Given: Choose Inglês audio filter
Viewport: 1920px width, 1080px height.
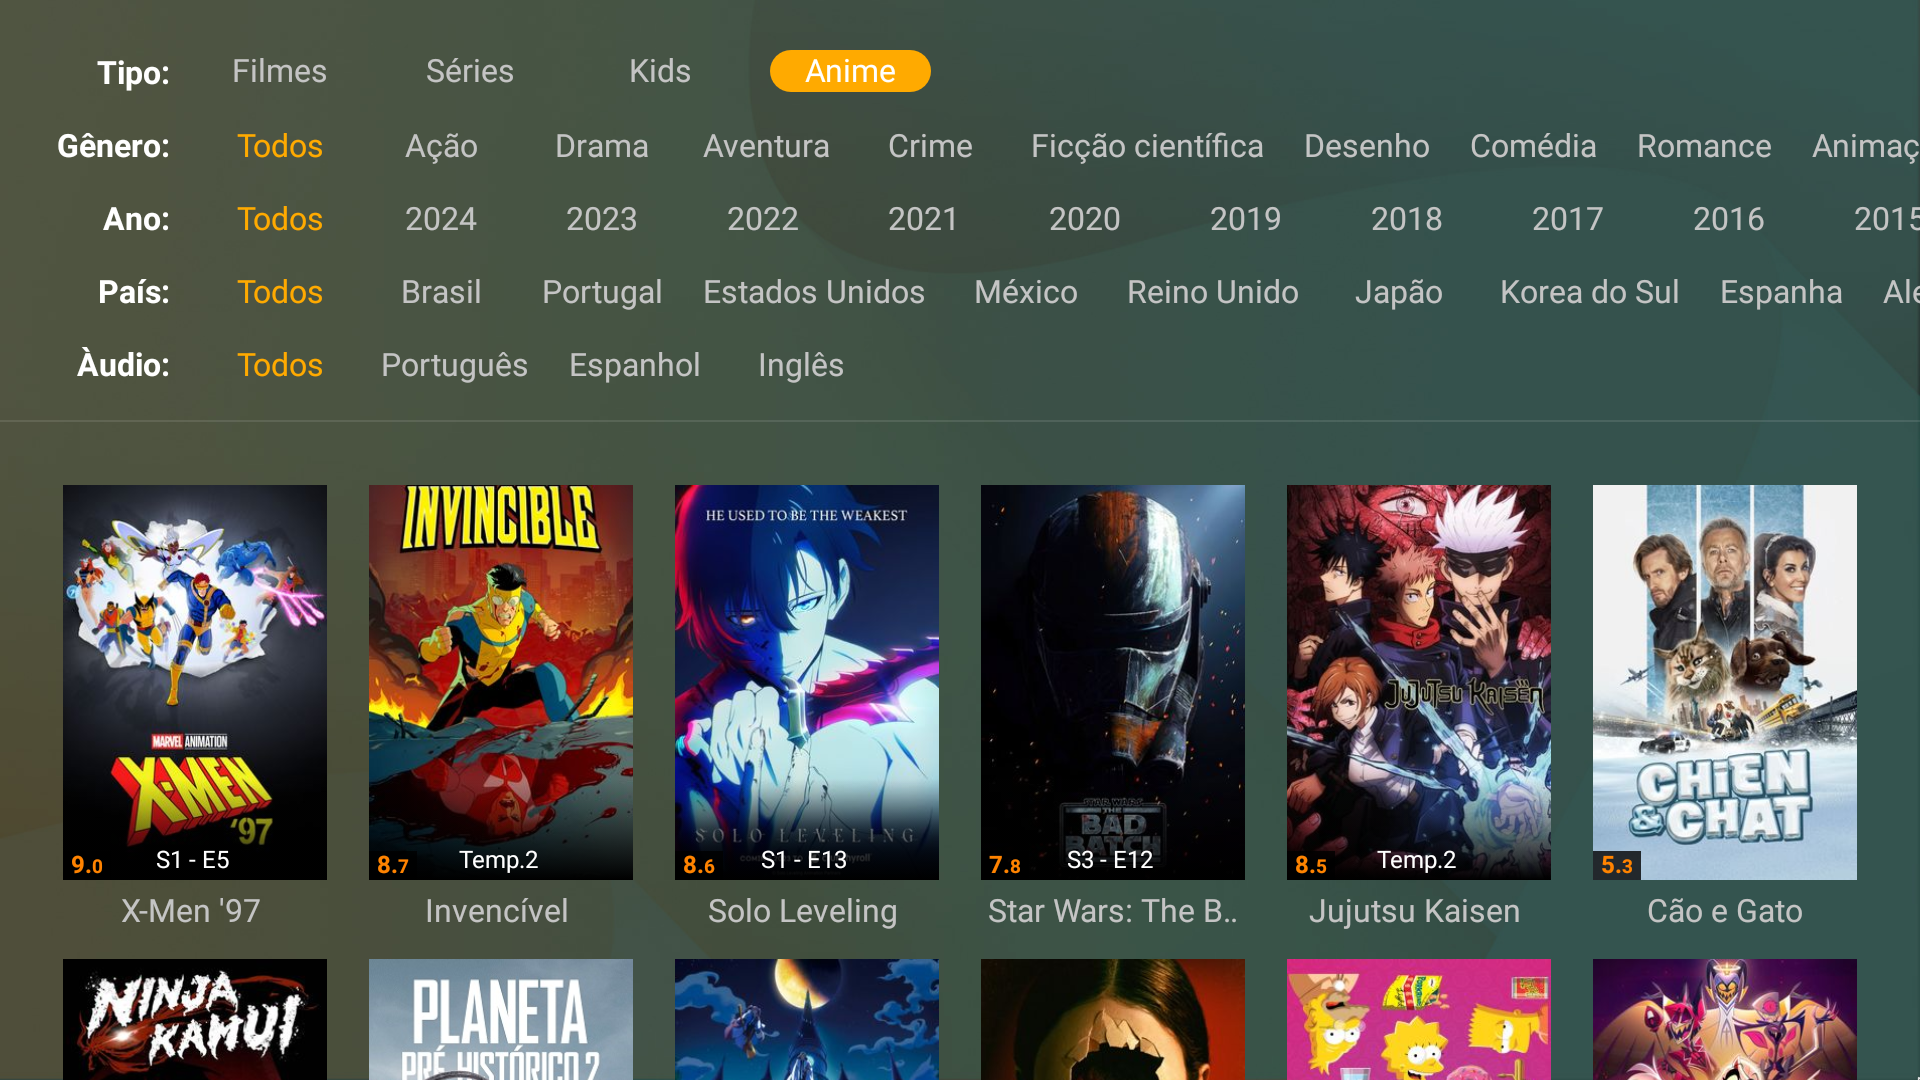Looking at the screenshot, I should (x=801, y=365).
